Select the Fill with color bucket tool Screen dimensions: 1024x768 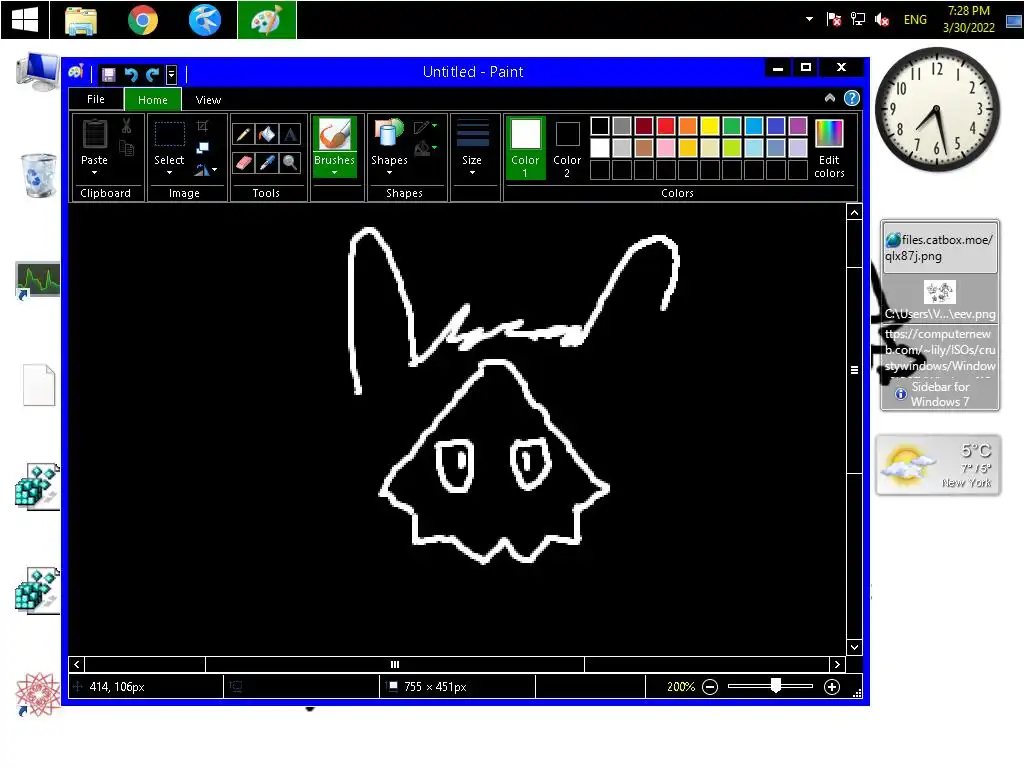point(266,135)
